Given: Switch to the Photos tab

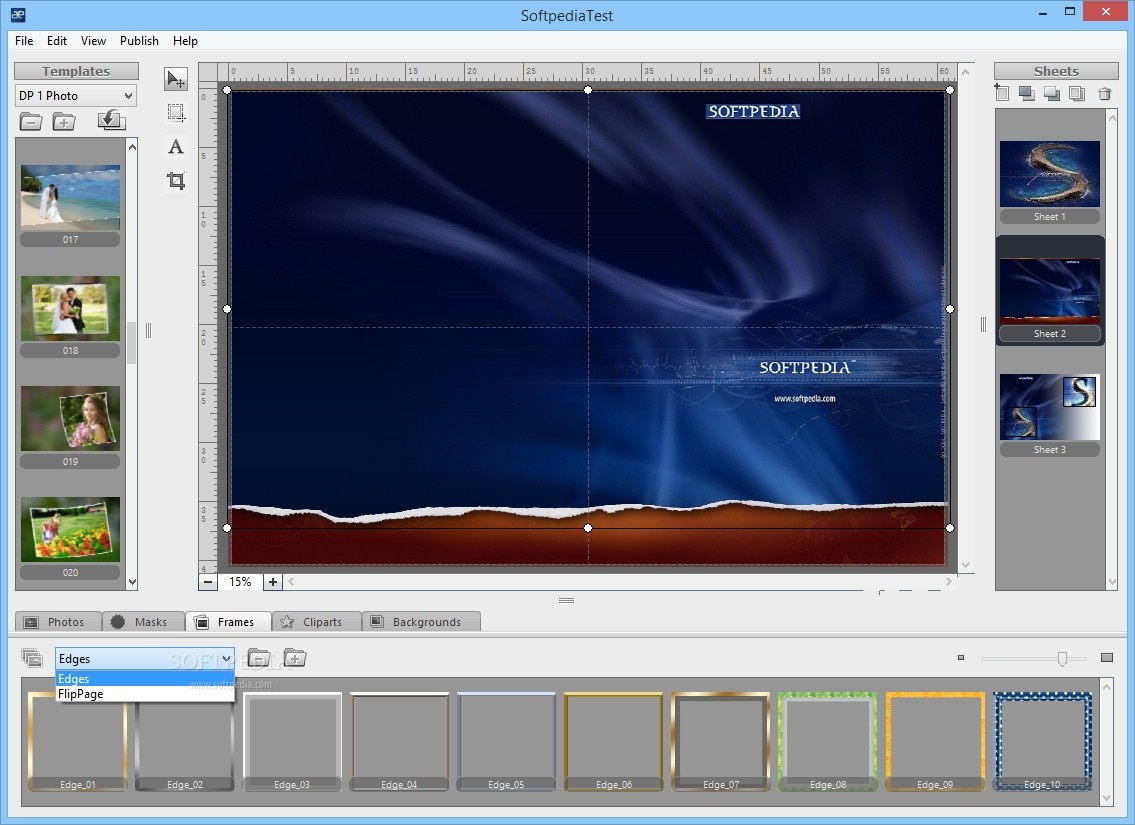Looking at the screenshot, I should (x=57, y=622).
